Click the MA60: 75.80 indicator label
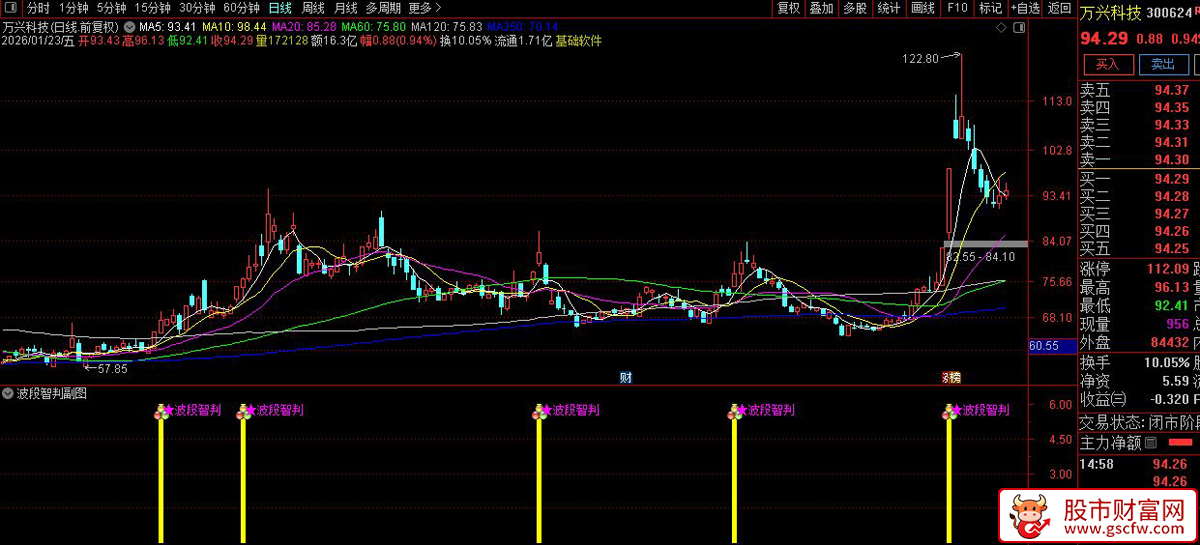Screen dimensions: 1200x545 pos(372,26)
